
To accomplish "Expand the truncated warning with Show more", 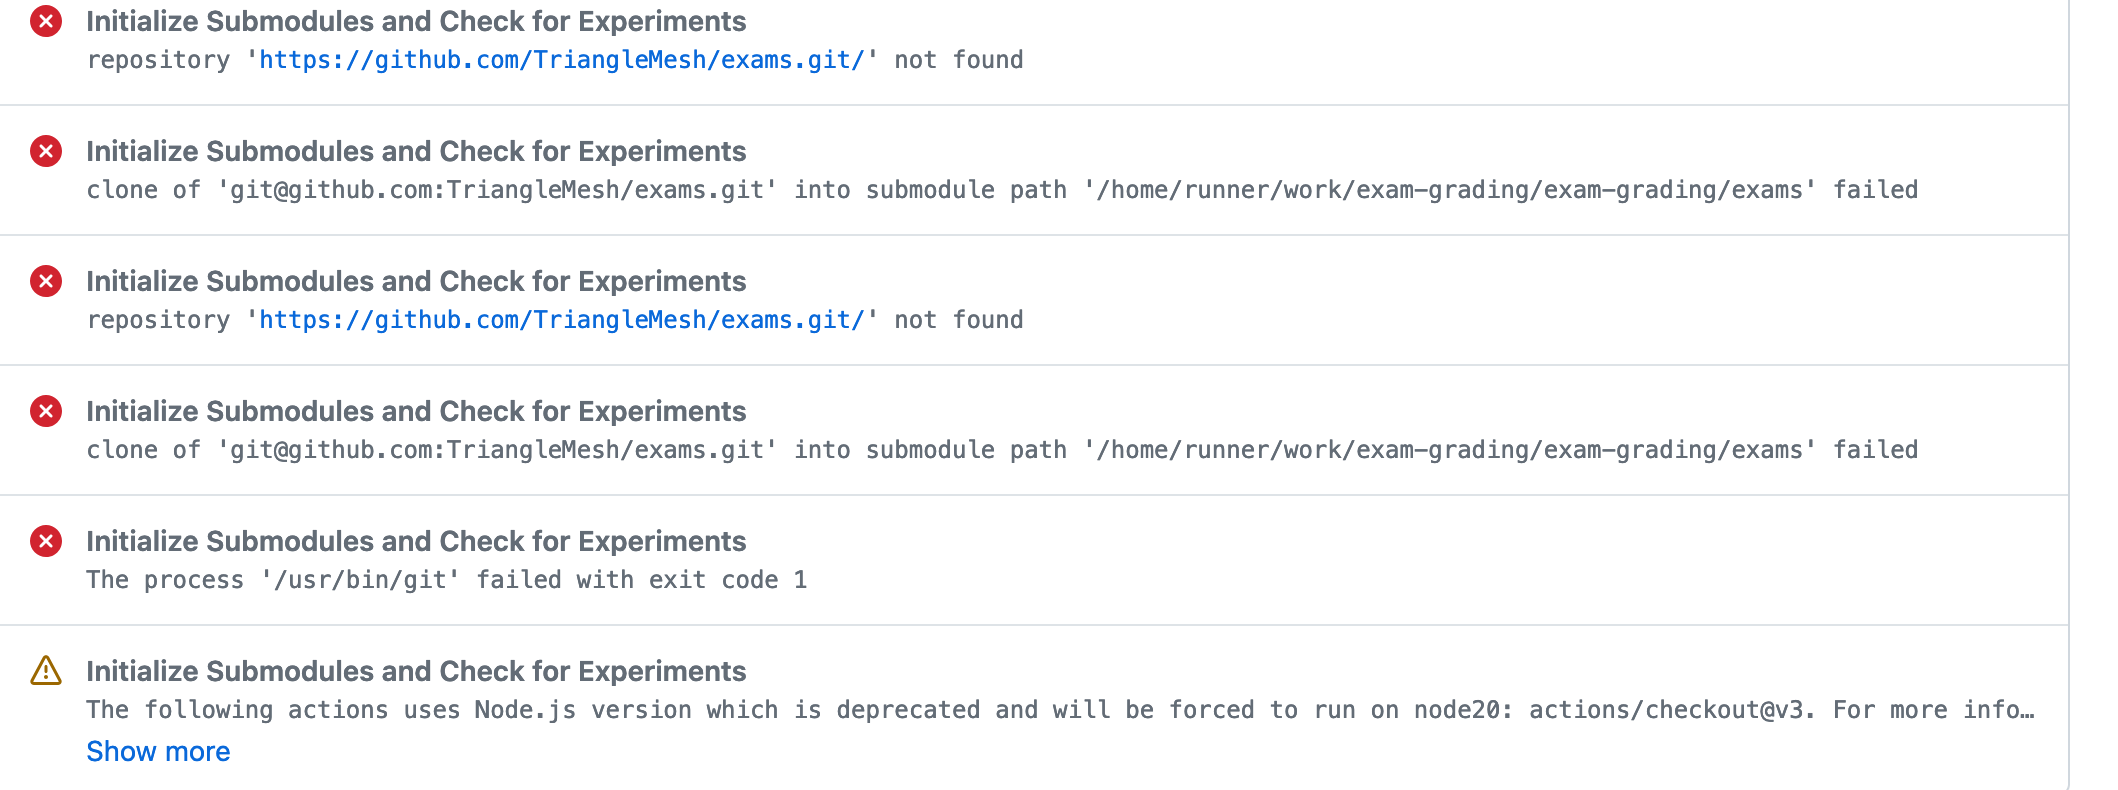I will click(x=158, y=751).
